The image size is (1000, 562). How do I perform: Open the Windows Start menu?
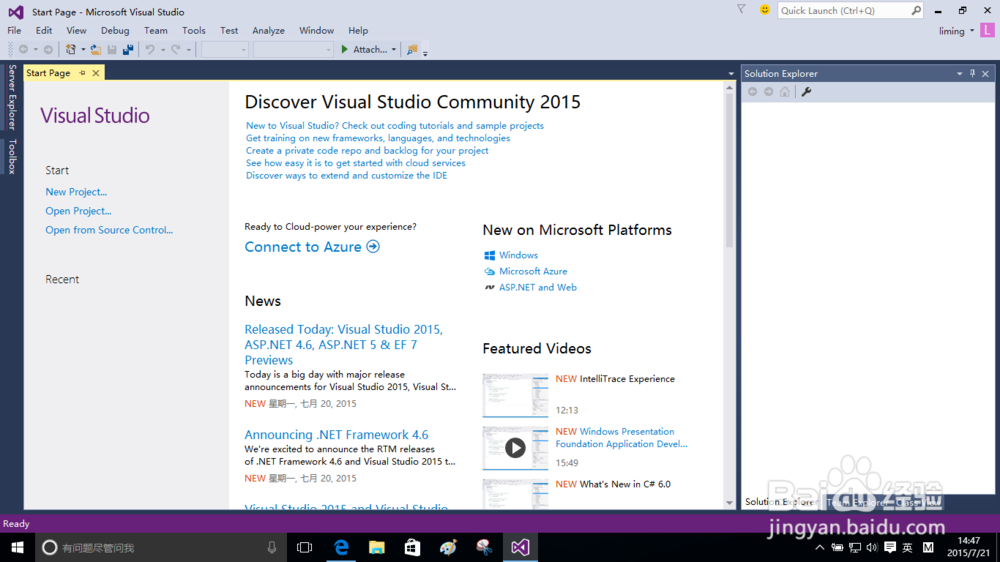pyautogui.click(x=17, y=547)
